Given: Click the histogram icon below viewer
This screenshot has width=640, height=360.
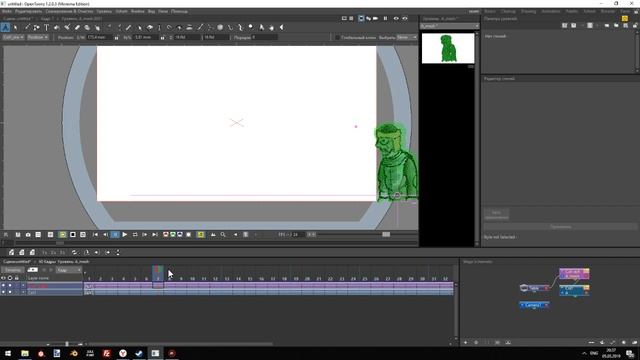Looking at the screenshot, I should tap(213, 235).
